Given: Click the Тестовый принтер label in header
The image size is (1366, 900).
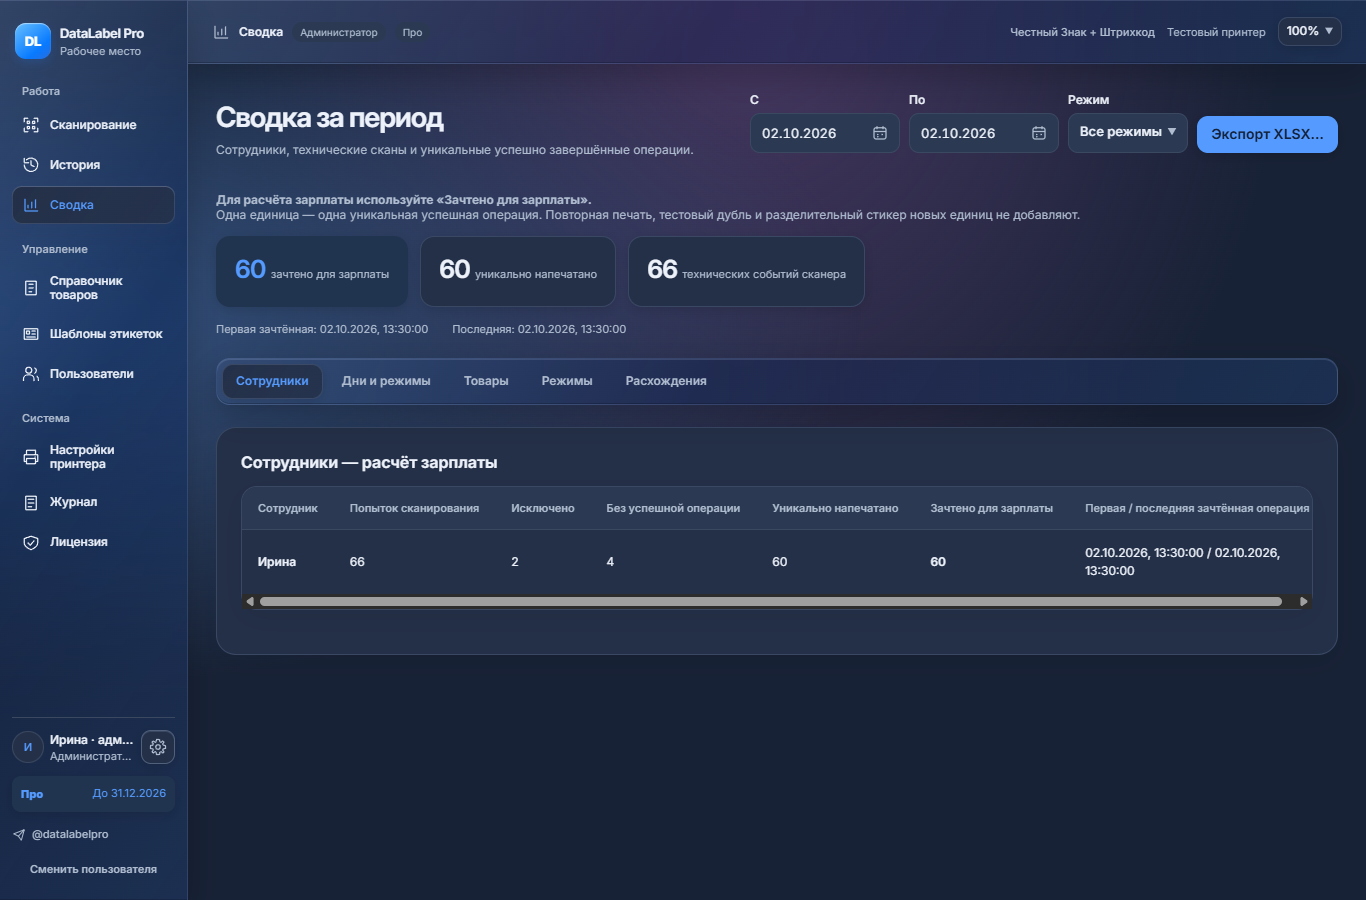Looking at the screenshot, I should pyautogui.click(x=1216, y=32).
